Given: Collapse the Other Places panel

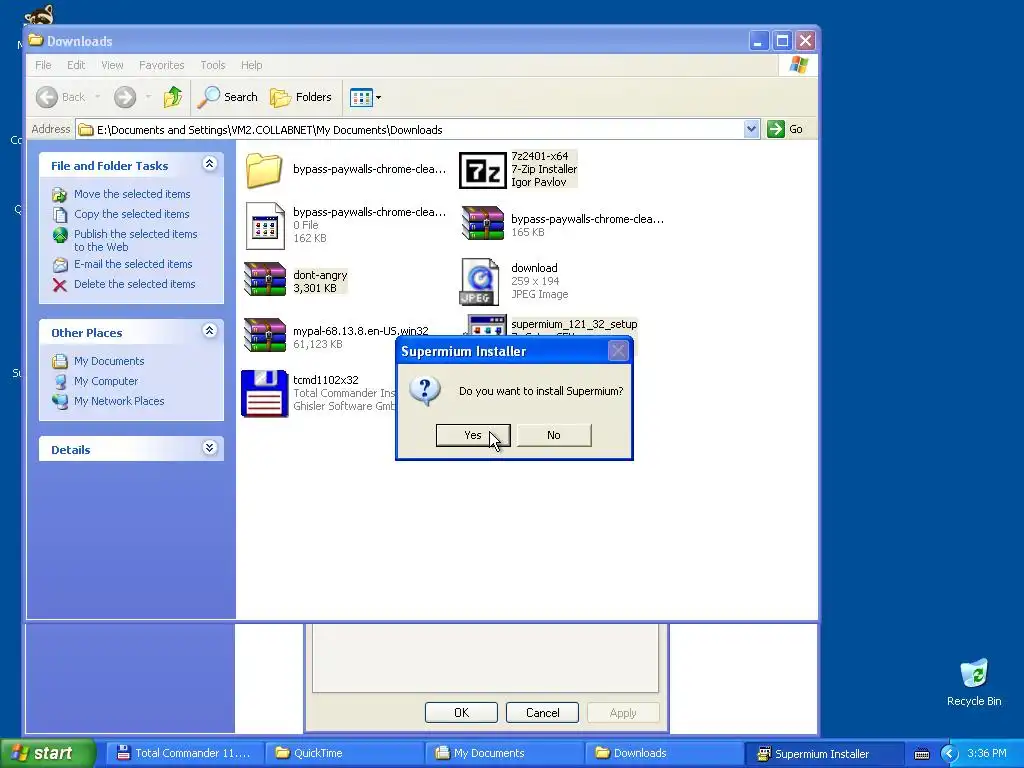Looking at the screenshot, I should 210,331.
